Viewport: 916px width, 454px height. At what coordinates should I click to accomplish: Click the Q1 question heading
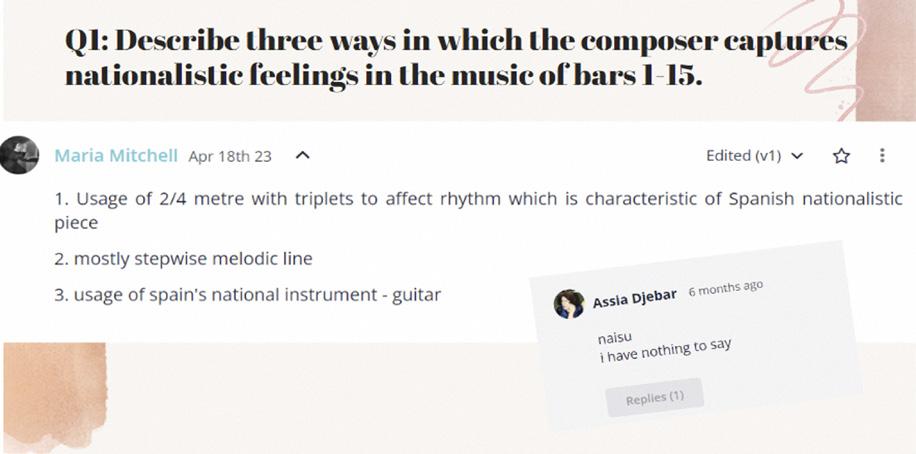455,44
